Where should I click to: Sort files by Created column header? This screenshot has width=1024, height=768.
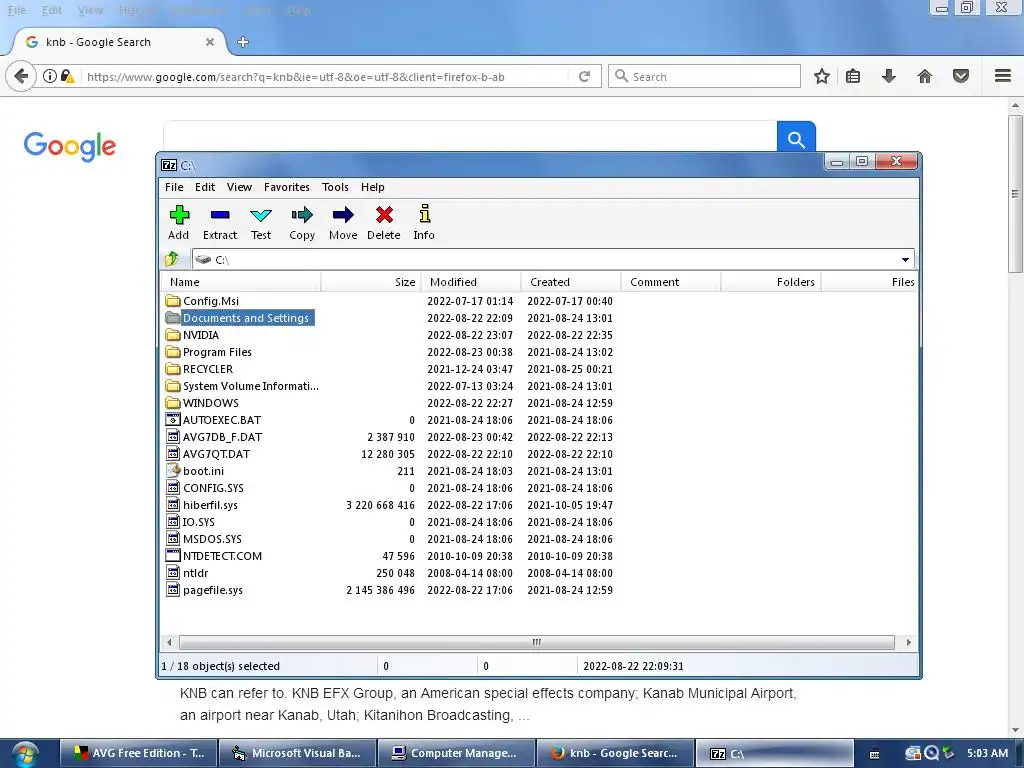coord(571,282)
